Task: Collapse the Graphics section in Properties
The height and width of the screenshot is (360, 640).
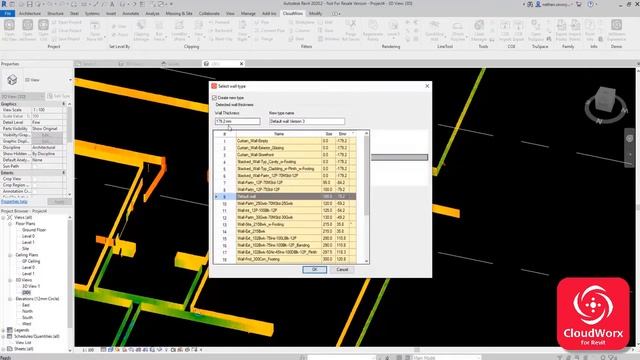Action: tap(63, 104)
